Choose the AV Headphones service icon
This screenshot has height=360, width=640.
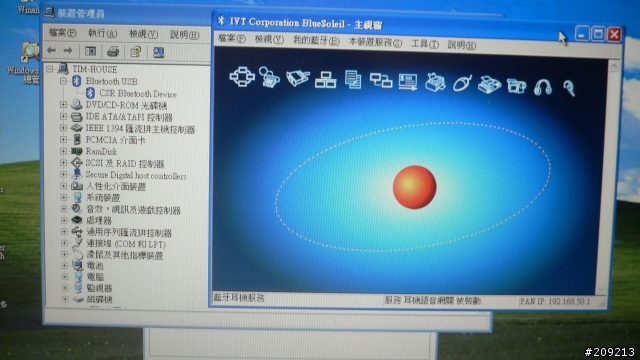[543, 87]
